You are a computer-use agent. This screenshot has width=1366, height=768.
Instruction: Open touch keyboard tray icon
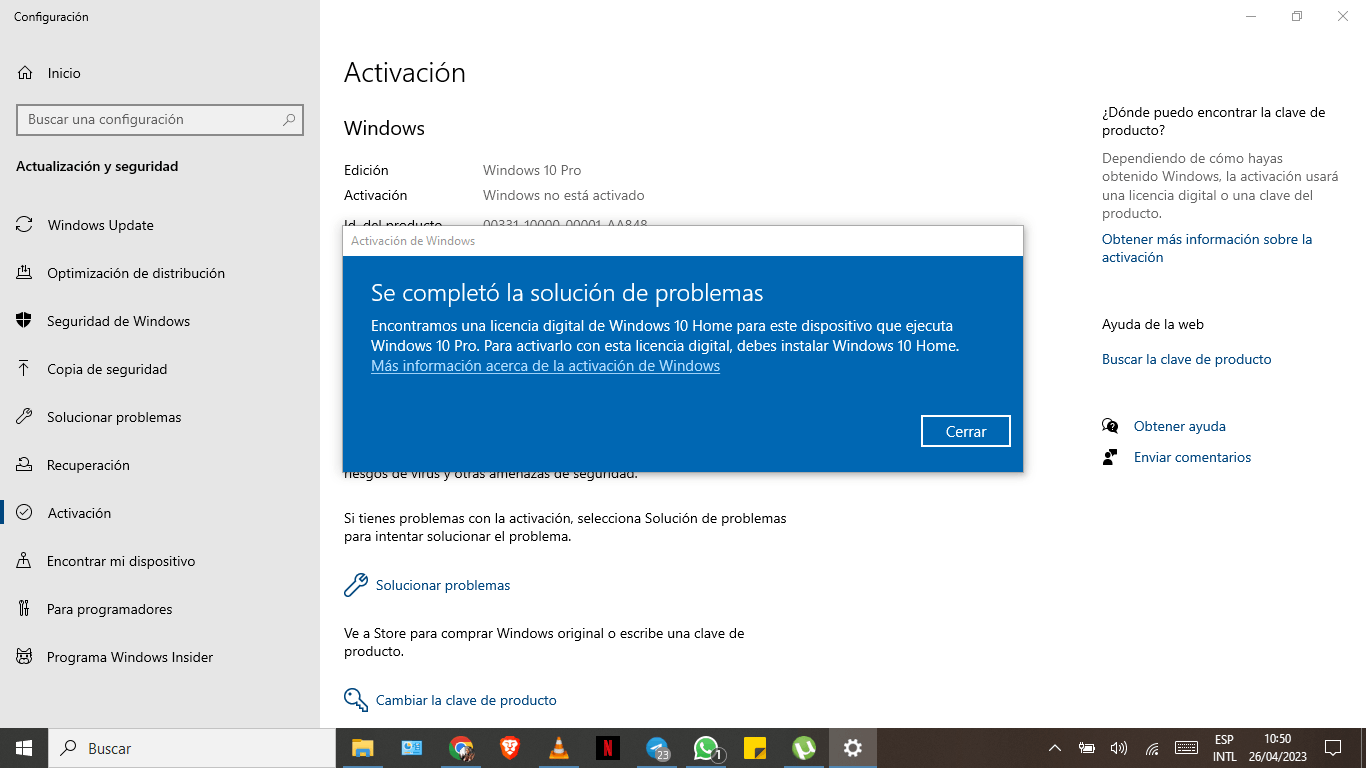pos(1187,748)
